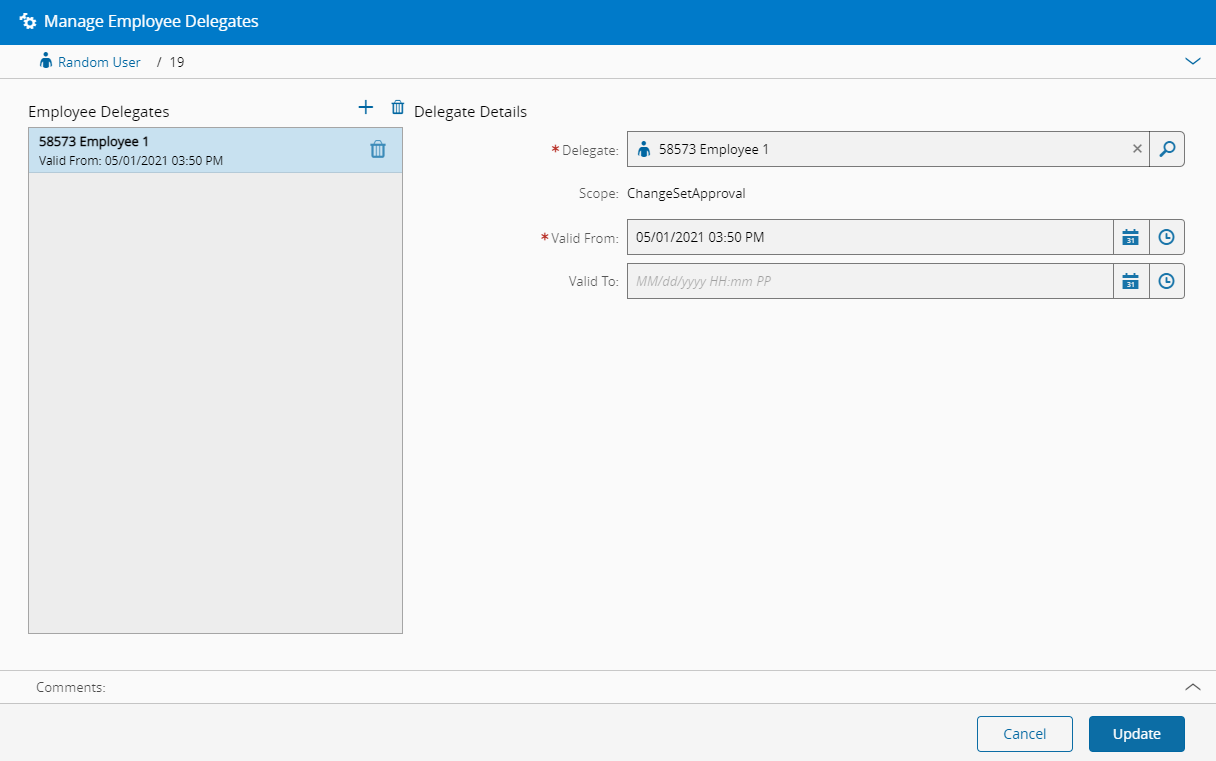Viewport: 1216px width, 761px height.
Task: Add a new employee delegate with plus icon
Action: tap(365, 108)
